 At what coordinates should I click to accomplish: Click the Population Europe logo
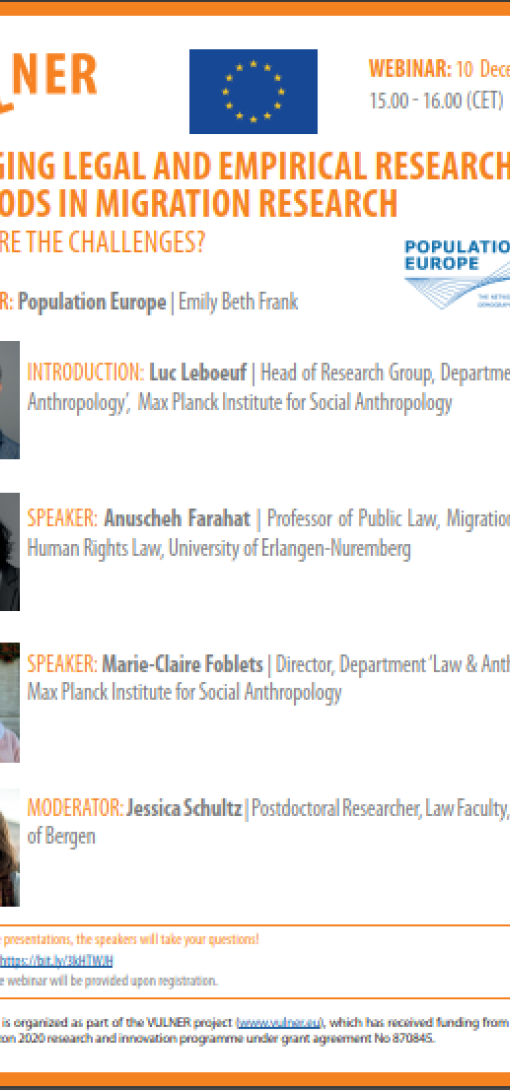coord(457,273)
